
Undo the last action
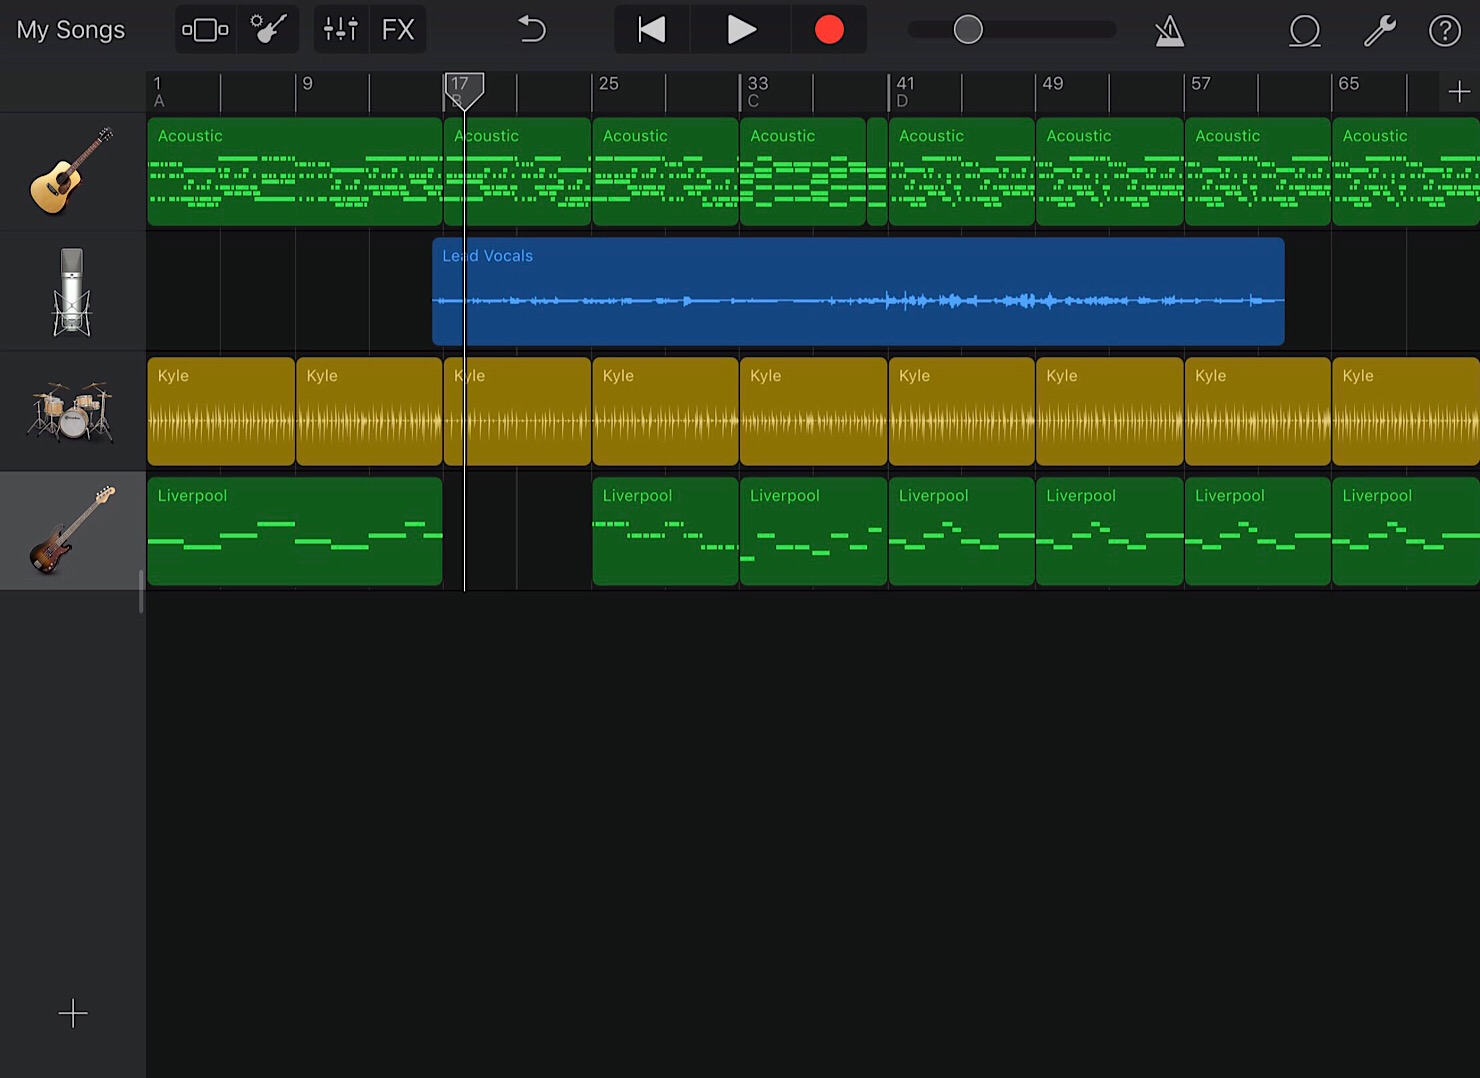pyautogui.click(x=532, y=30)
